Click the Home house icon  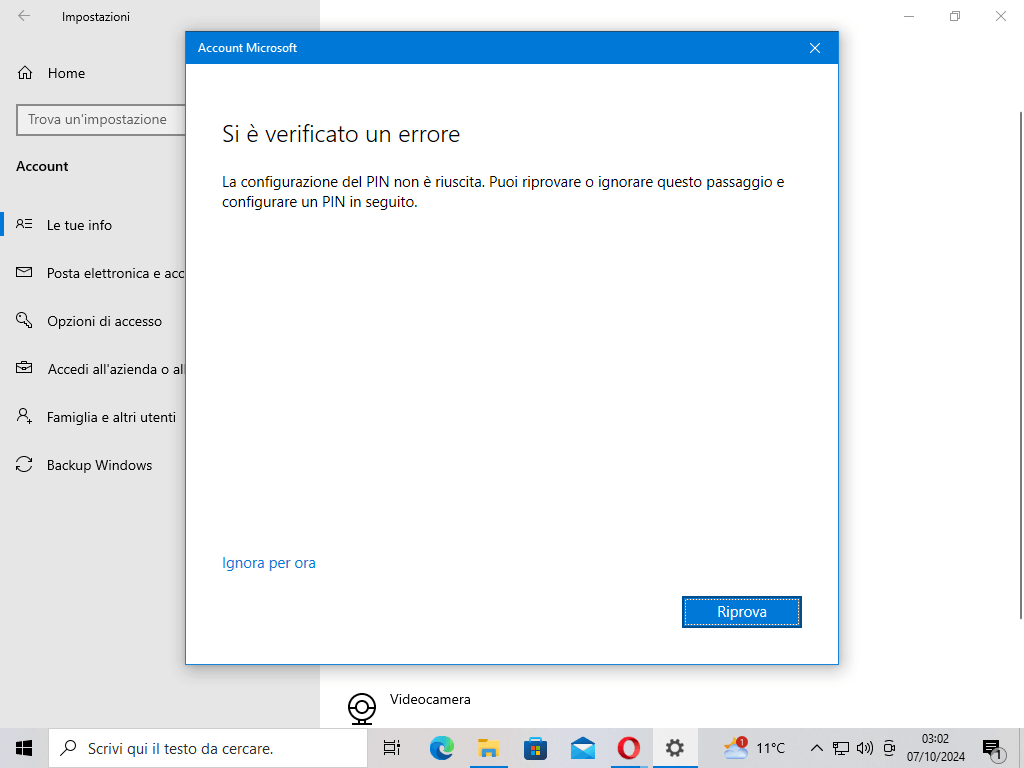[x=25, y=72]
